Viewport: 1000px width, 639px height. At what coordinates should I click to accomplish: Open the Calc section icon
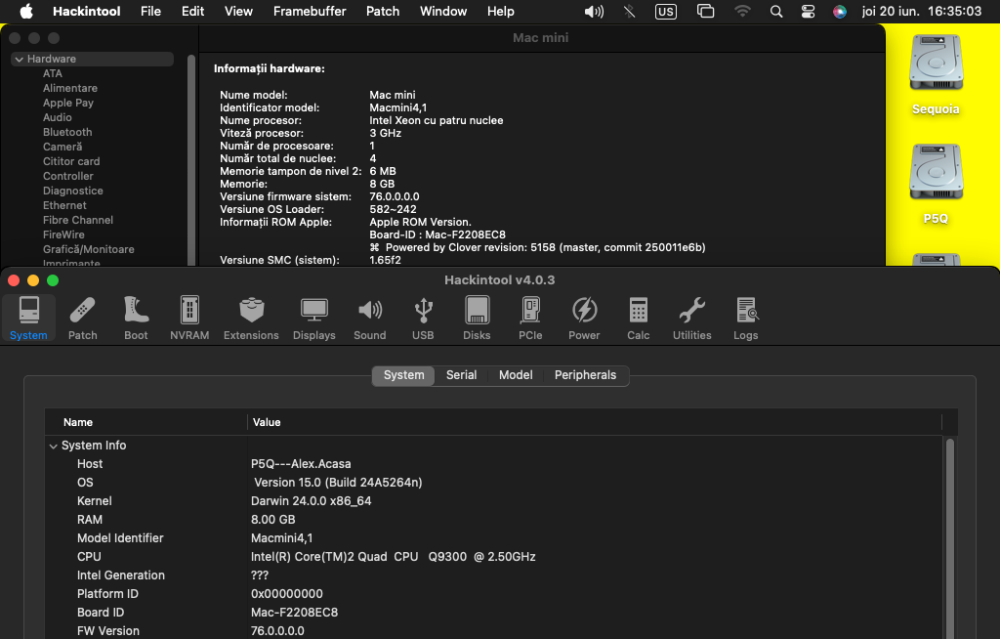coord(638,318)
